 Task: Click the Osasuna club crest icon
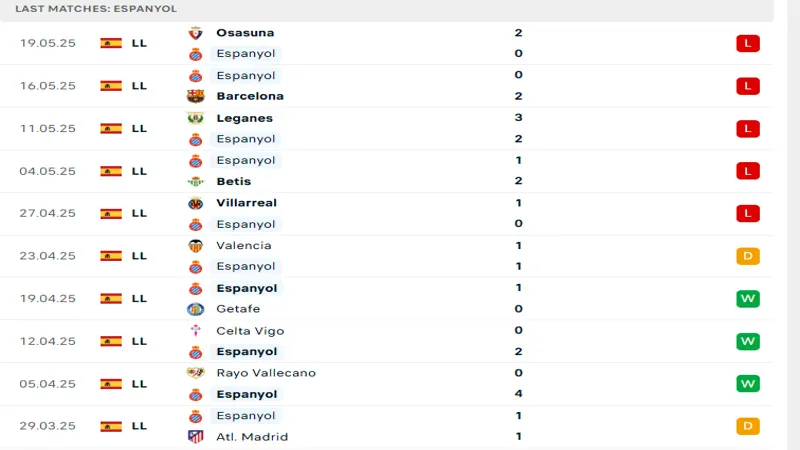(195, 33)
